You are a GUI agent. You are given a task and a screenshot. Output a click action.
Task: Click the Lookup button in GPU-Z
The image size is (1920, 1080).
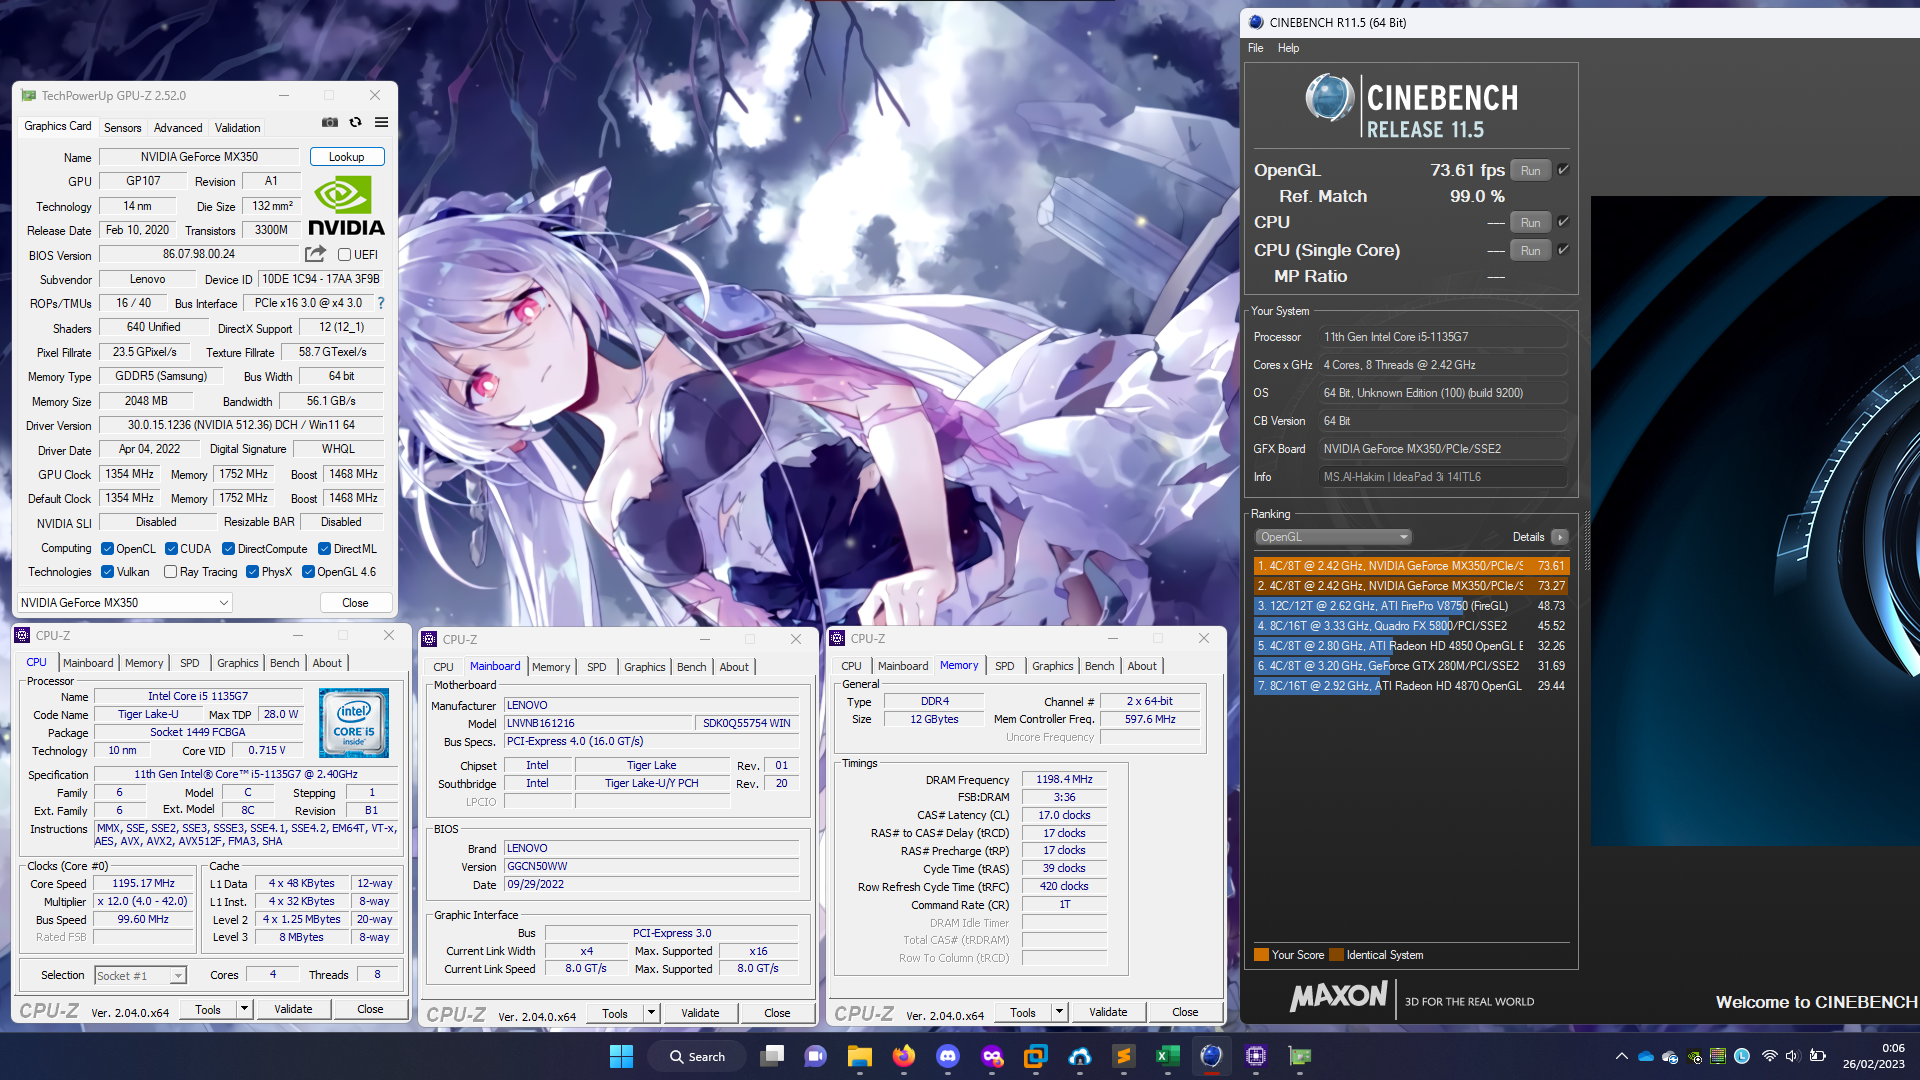pos(347,157)
